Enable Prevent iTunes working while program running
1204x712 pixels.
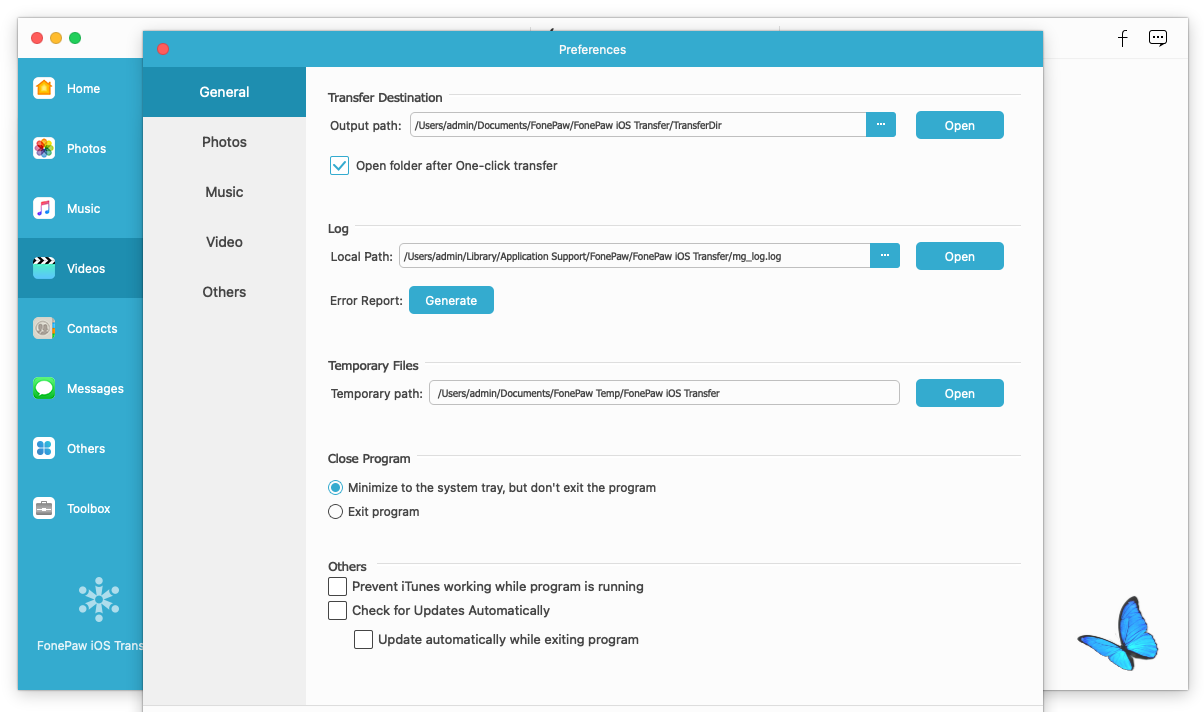(x=337, y=586)
